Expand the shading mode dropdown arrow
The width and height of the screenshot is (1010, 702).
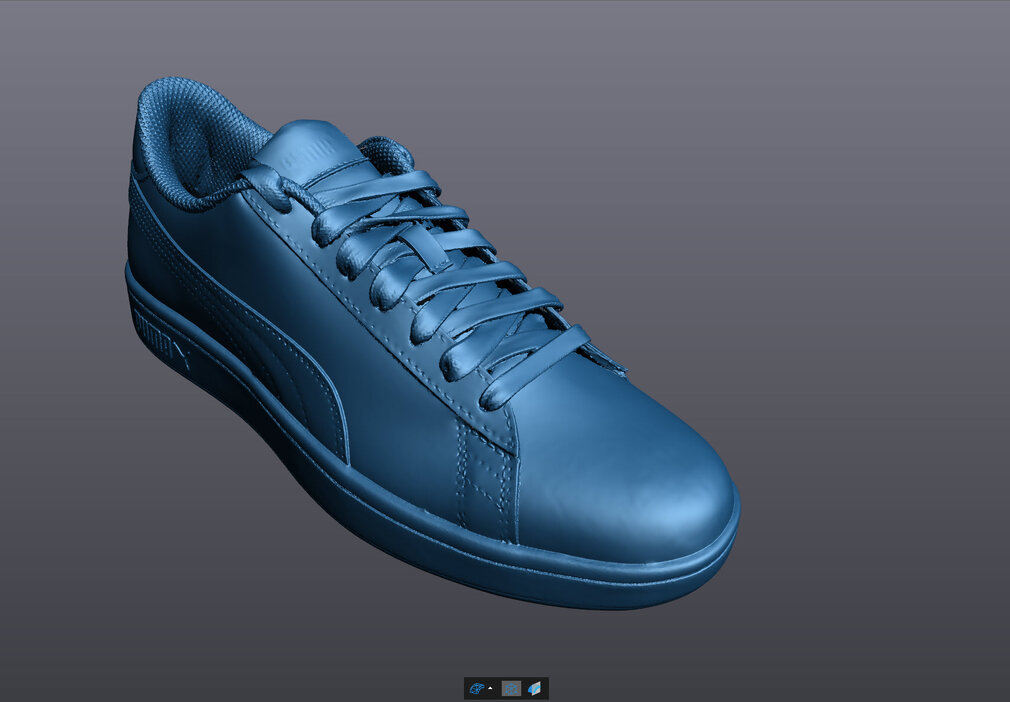(490, 689)
